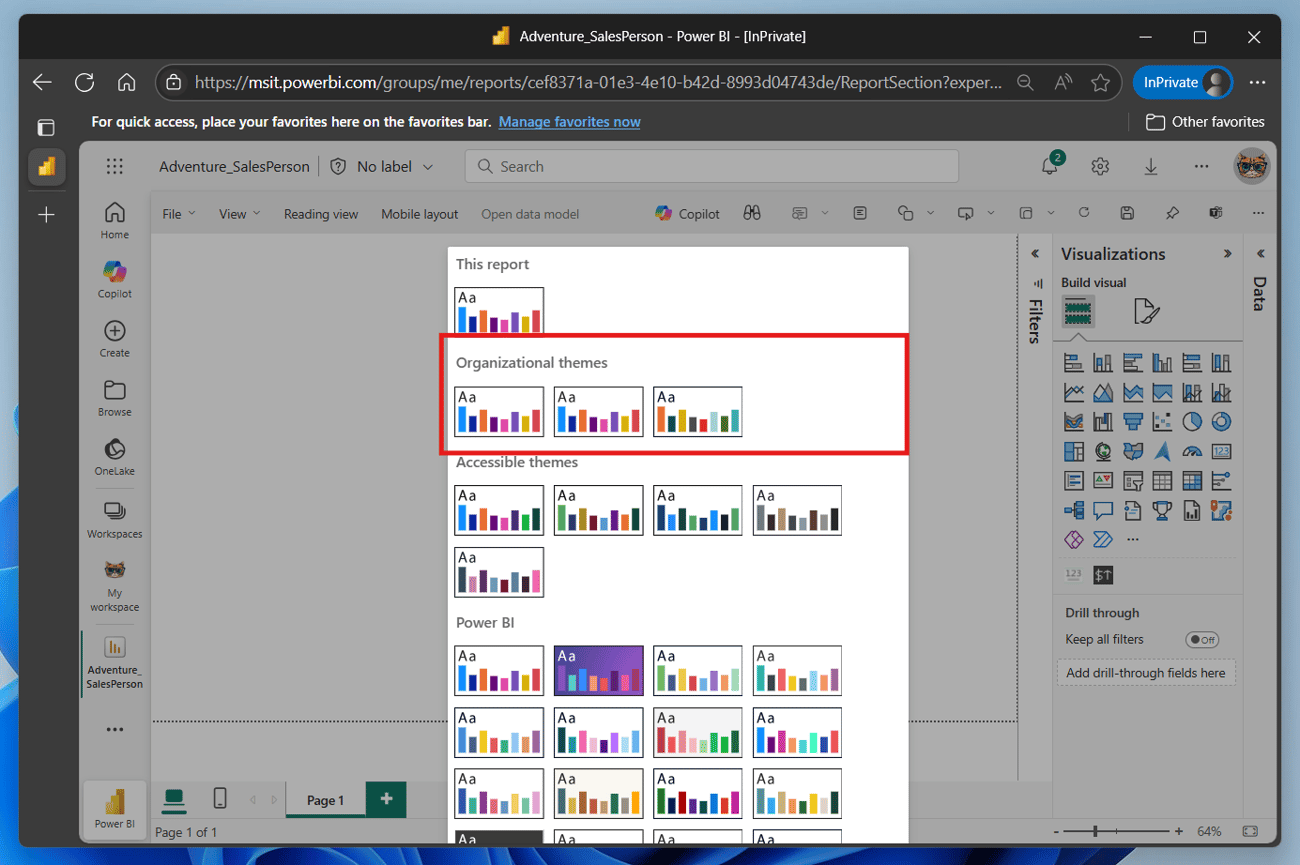Image resolution: width=1300 pixels, height=865 pixels.
Task: Select the purple Power BI theme swatch
Action: [598, 670]
